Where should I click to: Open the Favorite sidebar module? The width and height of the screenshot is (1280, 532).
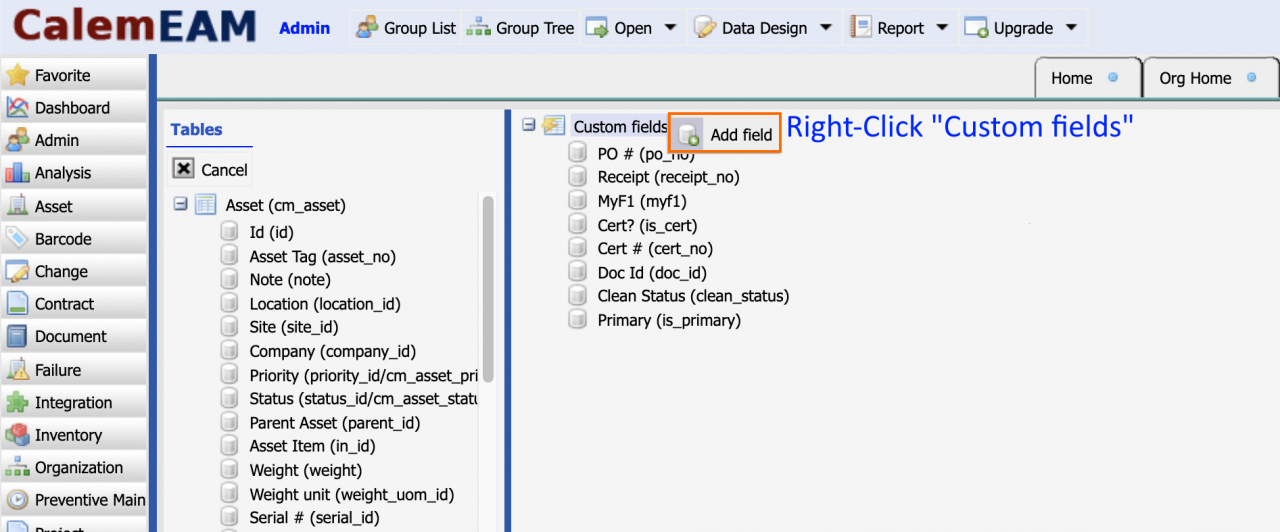tap(73, 75)
